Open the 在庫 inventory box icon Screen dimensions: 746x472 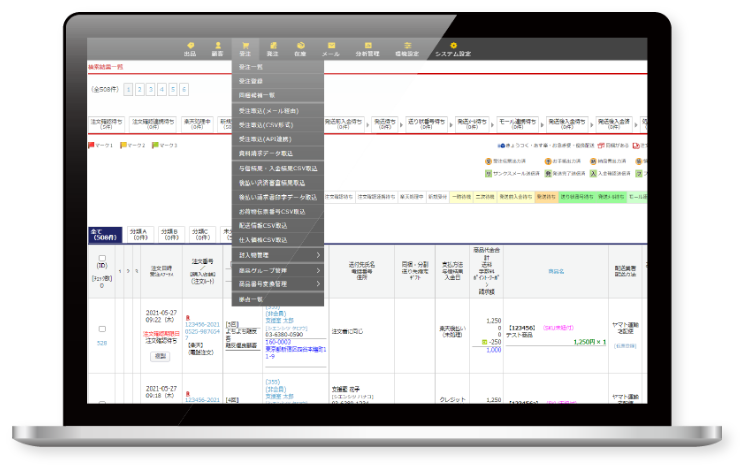300,49
